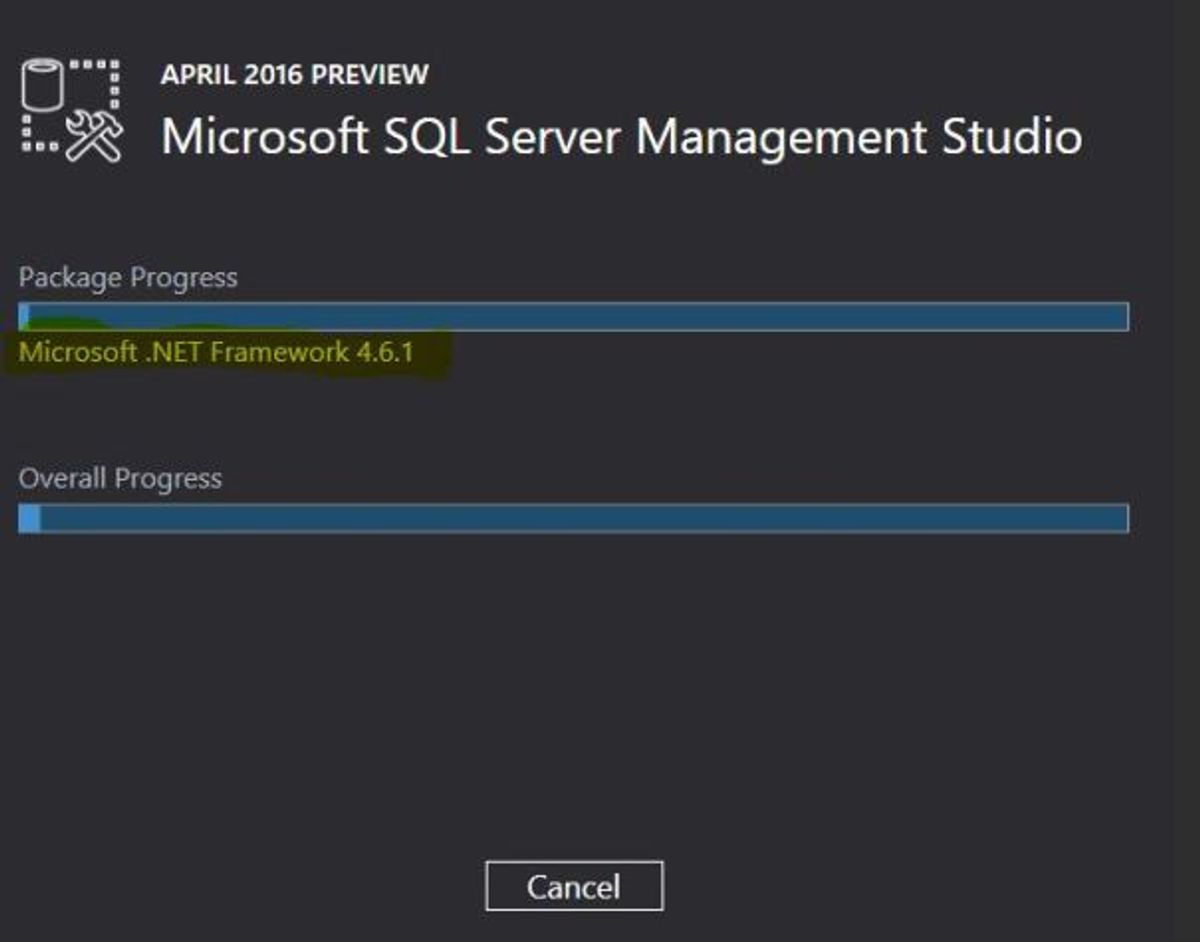Click the word Microsoft in the title
The height and width of the screenshot is (942, 1200).
pos(265,136)
